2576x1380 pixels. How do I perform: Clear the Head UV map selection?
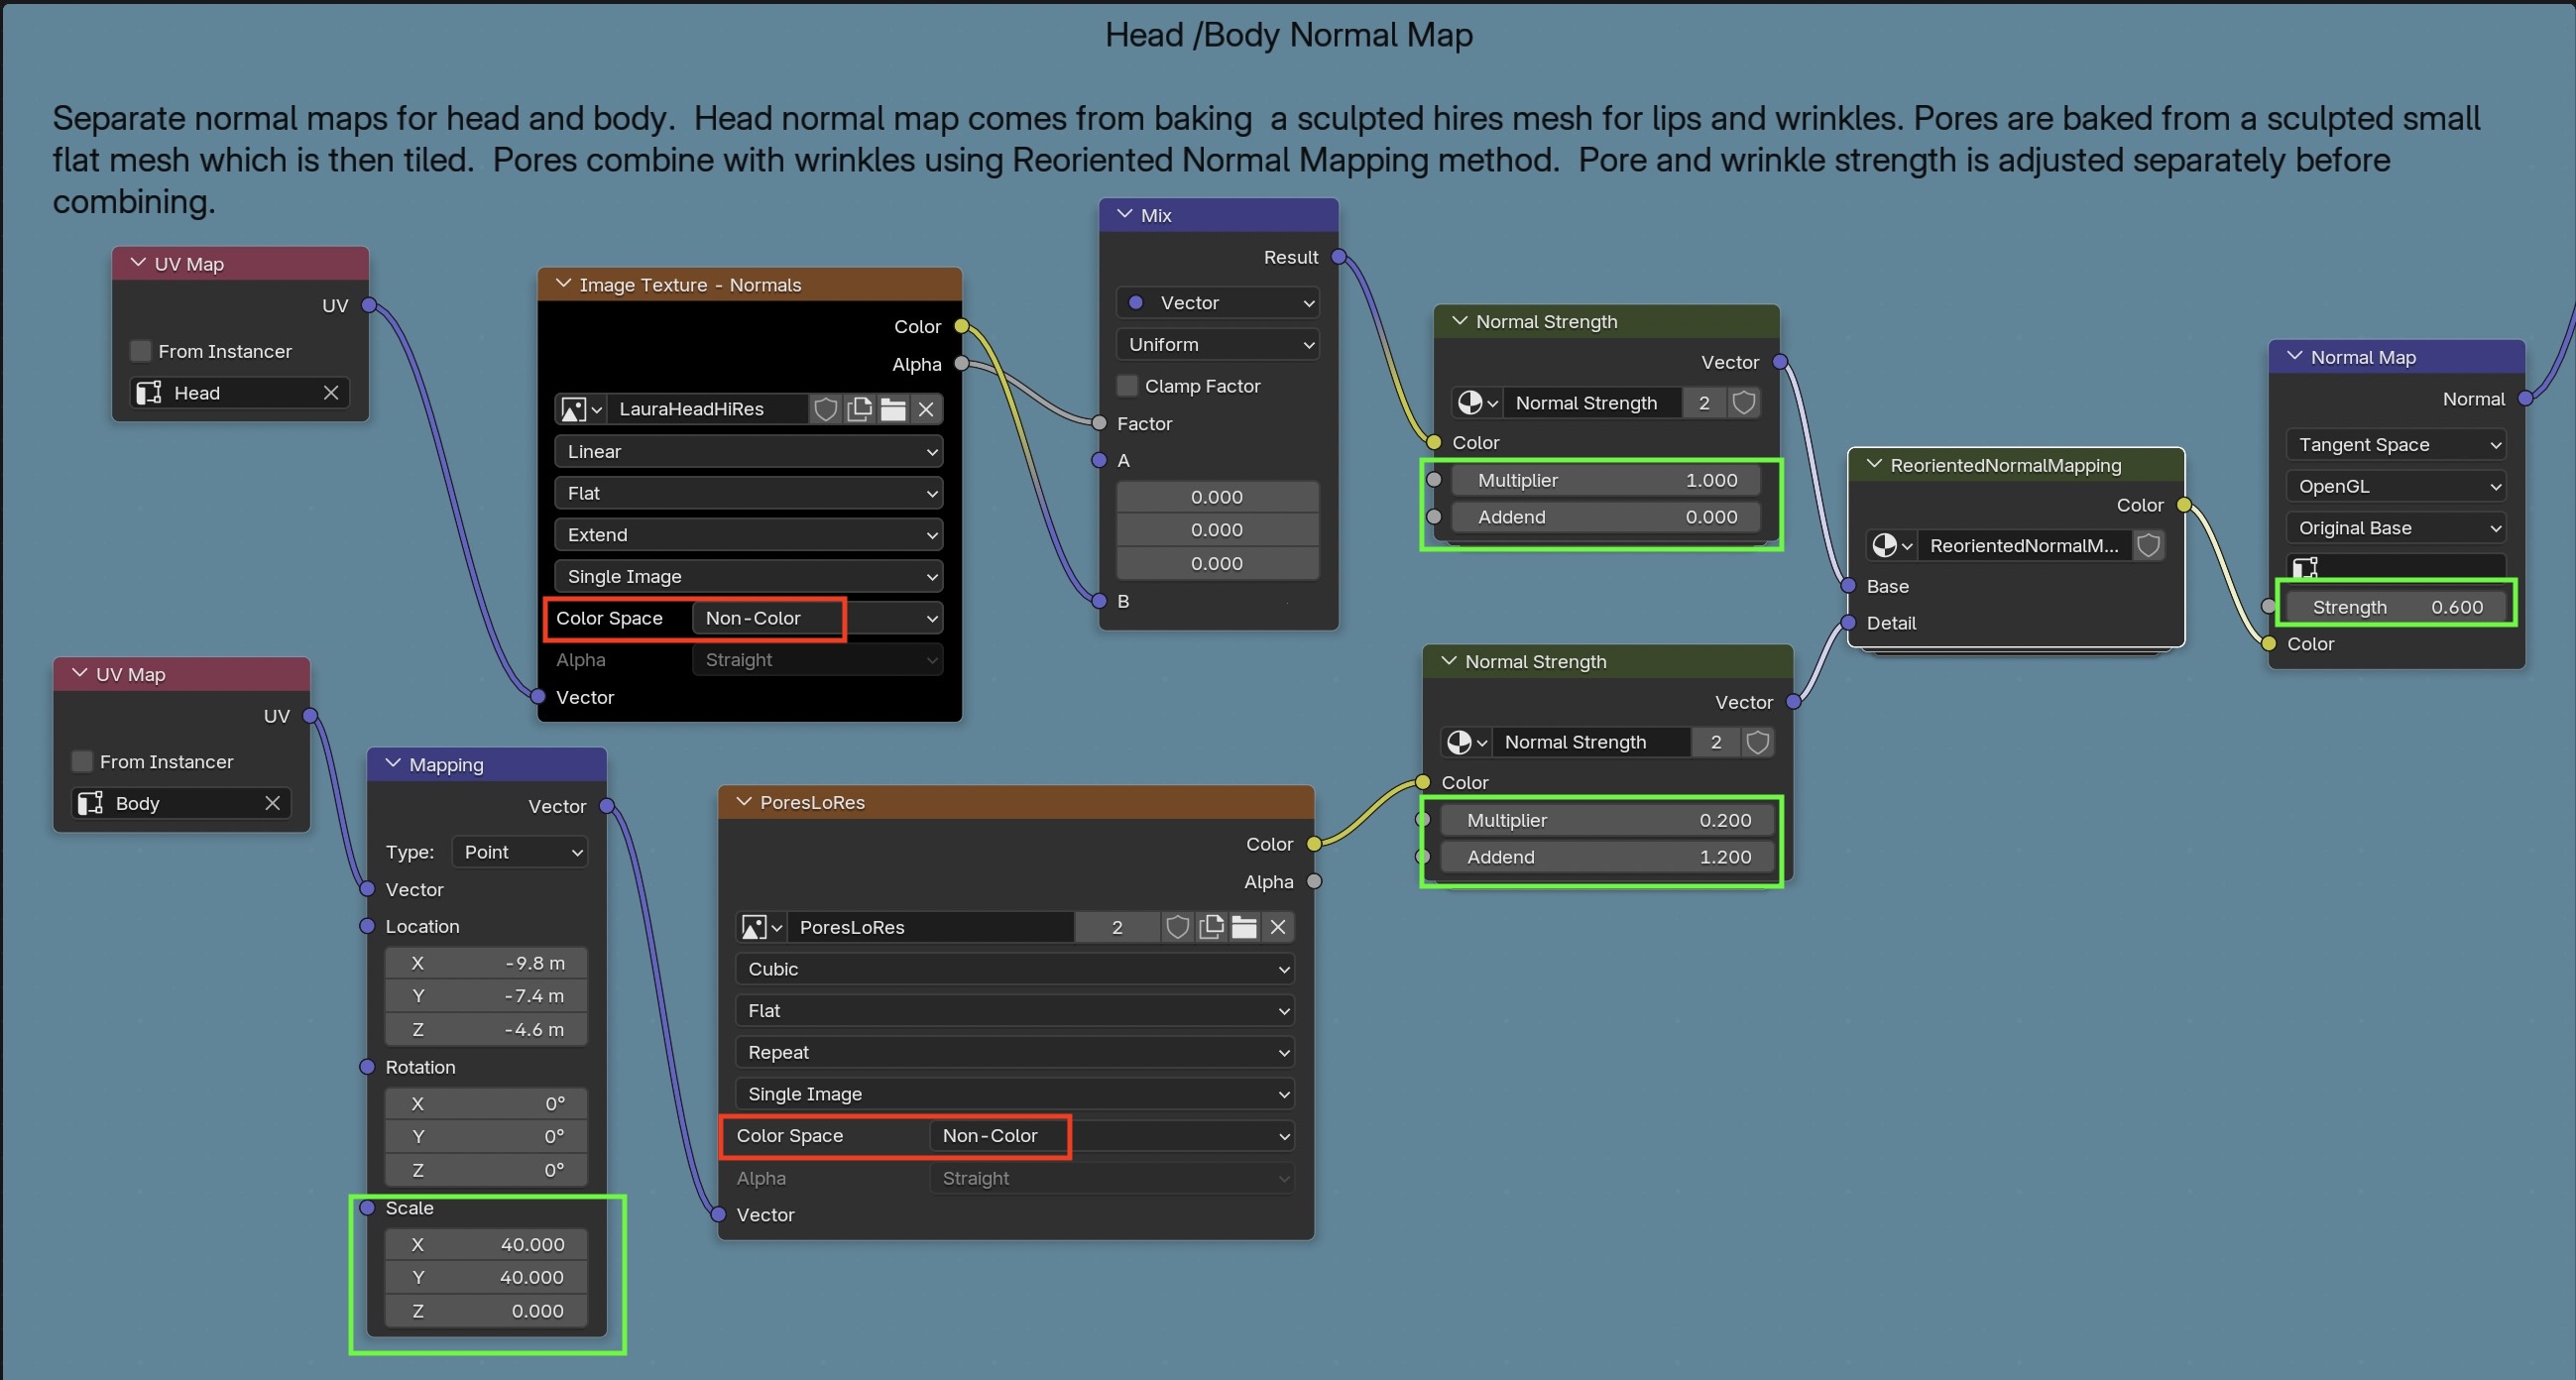click(331, 393)
